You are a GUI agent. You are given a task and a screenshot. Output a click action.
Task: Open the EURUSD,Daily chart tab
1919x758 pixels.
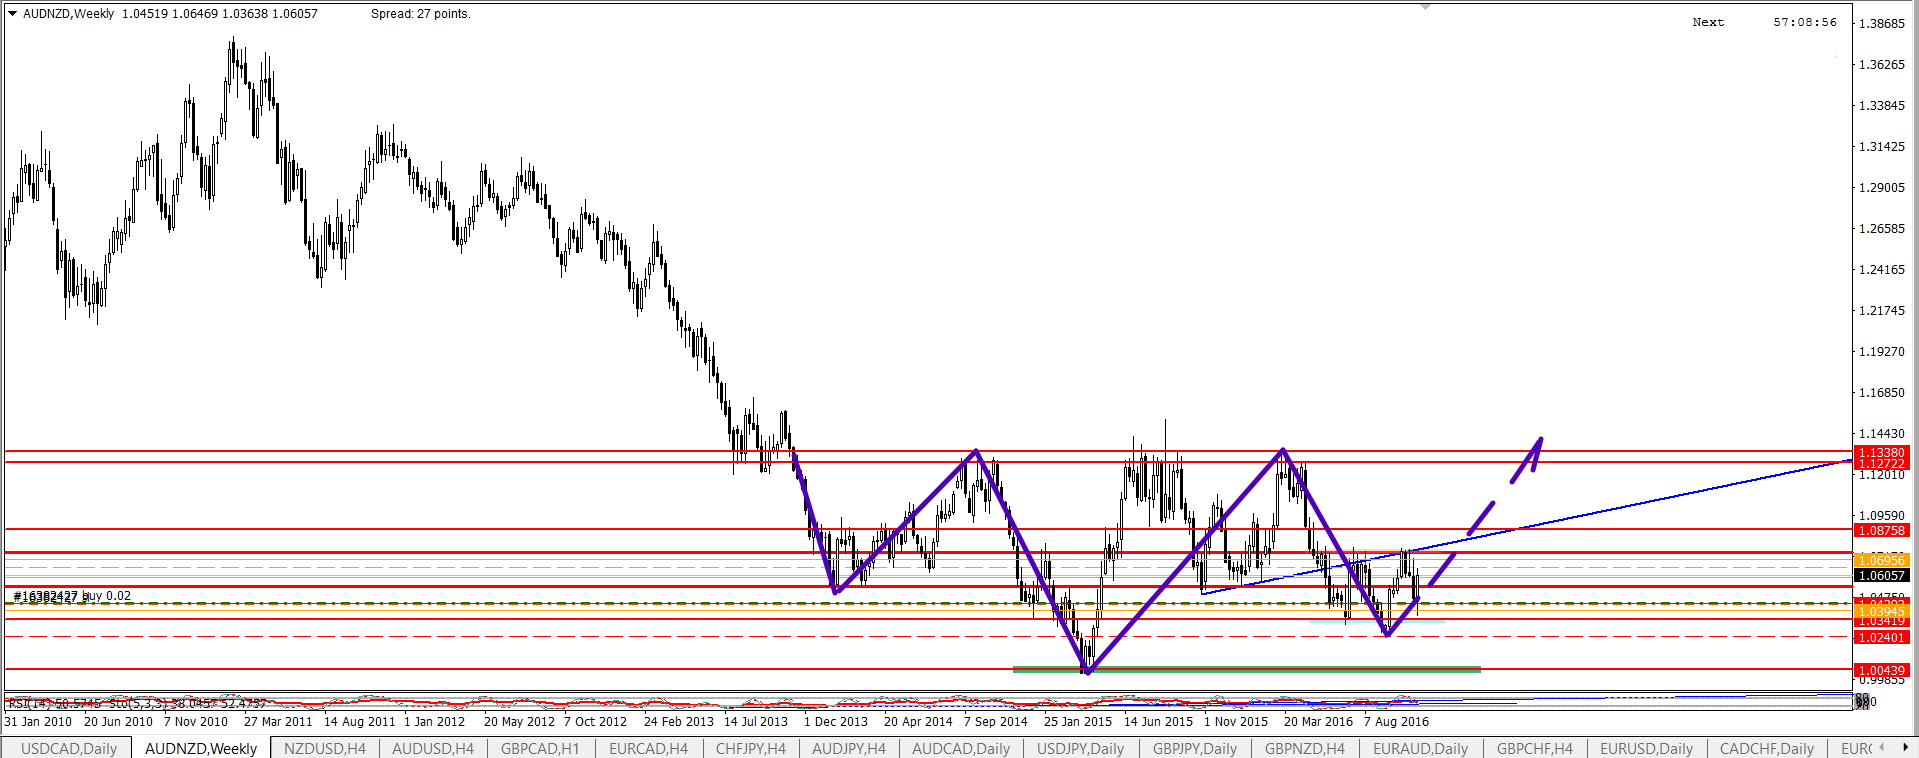click(x=1647, y=748)
